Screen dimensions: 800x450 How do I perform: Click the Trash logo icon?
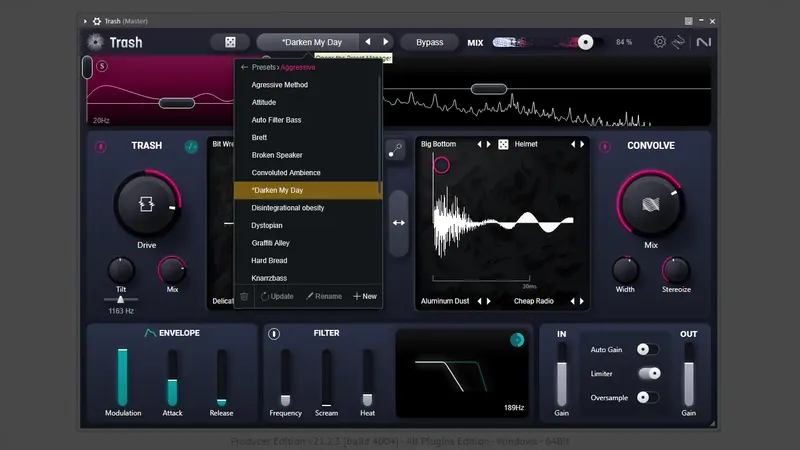pyautogui.click(x=95, y=42)
